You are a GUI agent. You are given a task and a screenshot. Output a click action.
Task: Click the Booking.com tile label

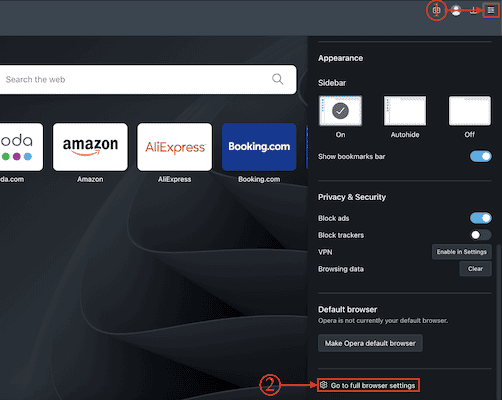point(259,179)
